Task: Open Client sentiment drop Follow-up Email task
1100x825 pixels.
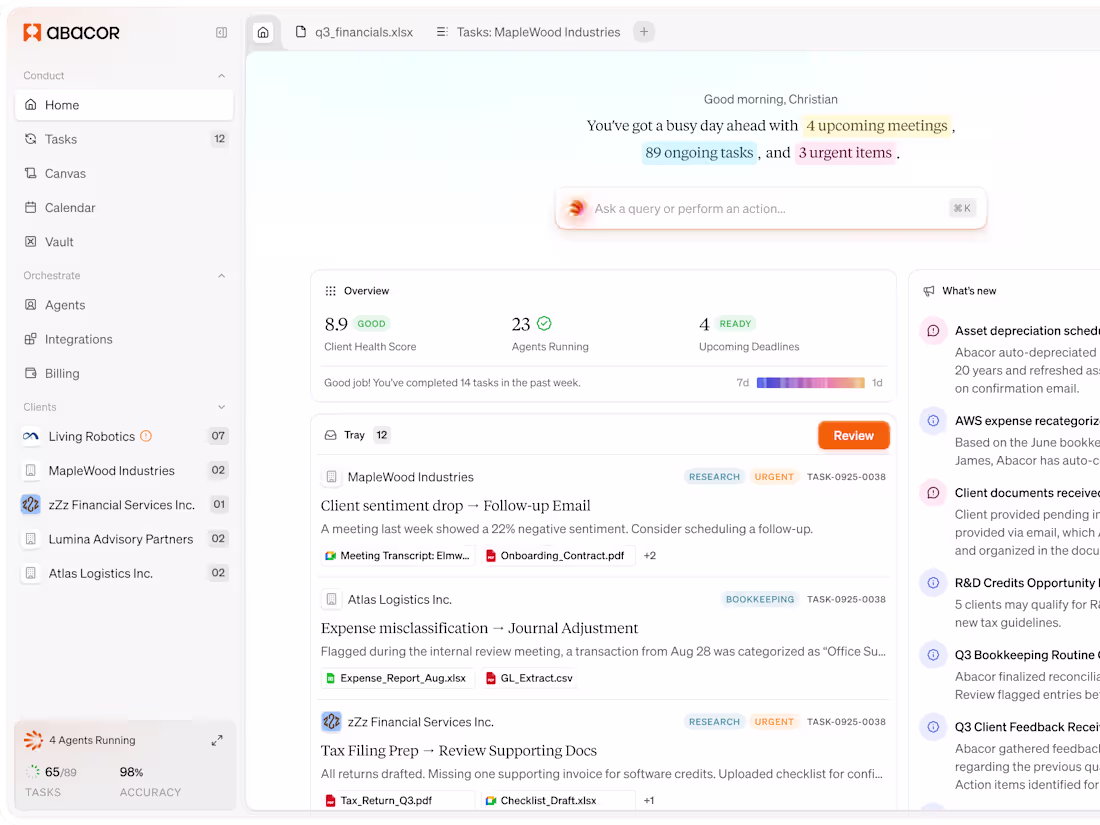Action: 455,506
